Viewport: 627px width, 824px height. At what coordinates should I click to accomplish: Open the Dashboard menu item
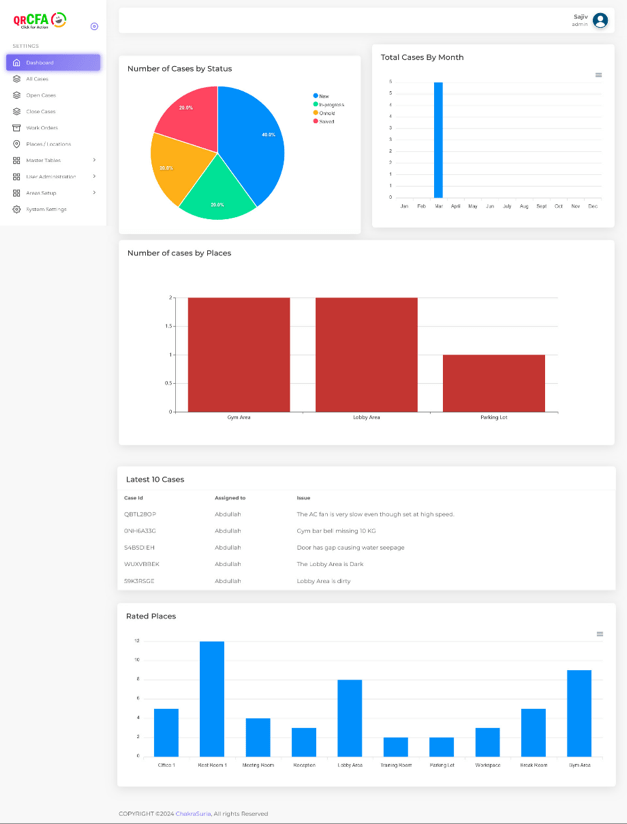[x=52, y=63]
